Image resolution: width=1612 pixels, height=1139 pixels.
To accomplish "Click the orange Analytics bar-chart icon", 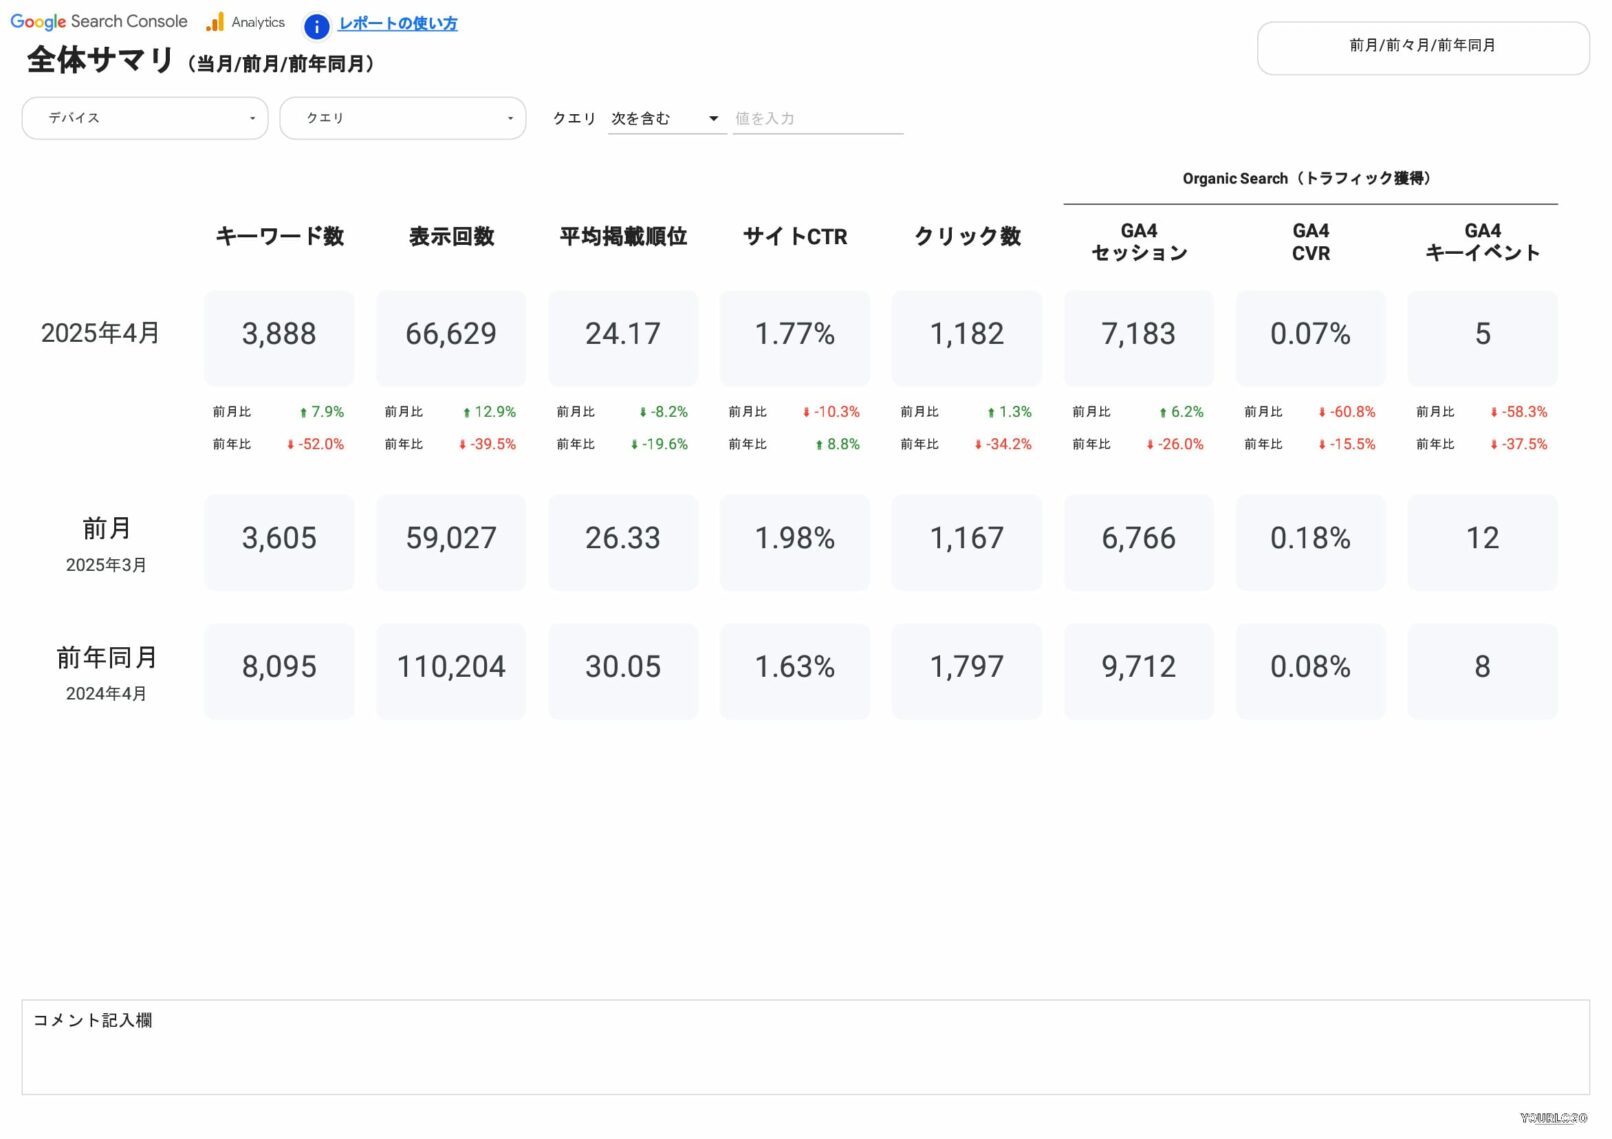I will click(215, 22).
